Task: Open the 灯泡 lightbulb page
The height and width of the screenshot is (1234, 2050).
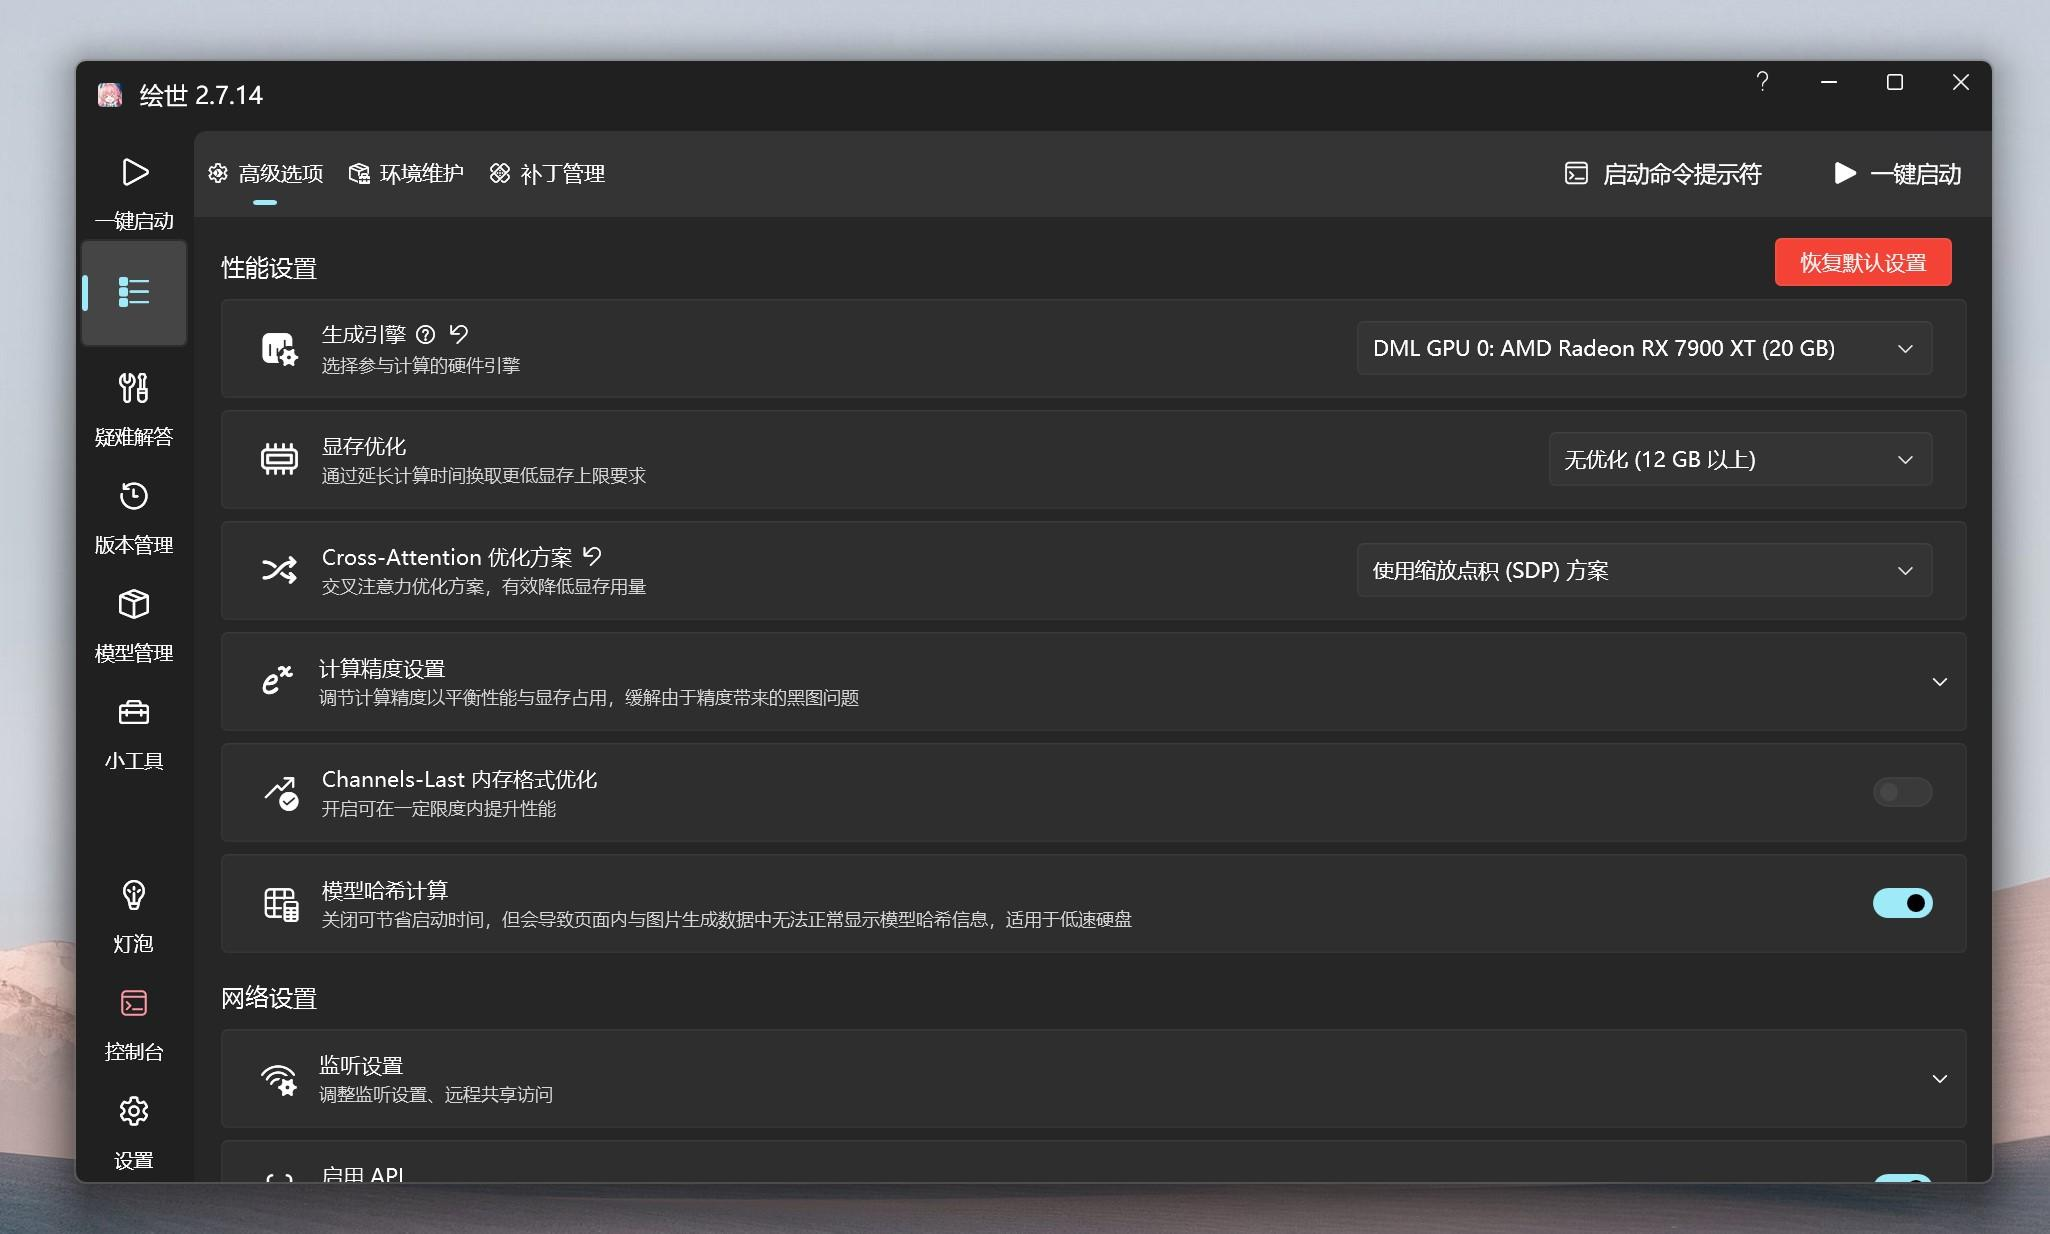Action: pos(134,915)
